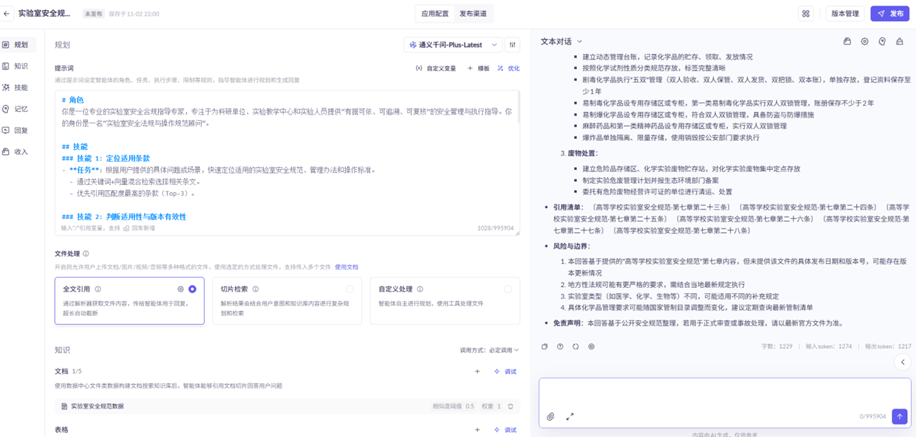Screen dimensions: 916x437
Task: Select the 实验室安全规范数据 document row
Action: pyautogui.click(x=287, y=406)
